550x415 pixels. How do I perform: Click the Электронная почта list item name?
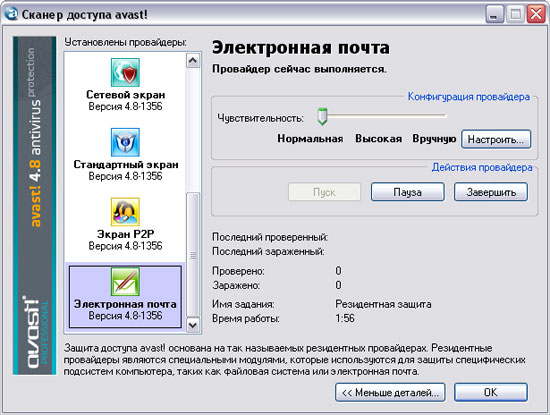(x=125, y=304)
